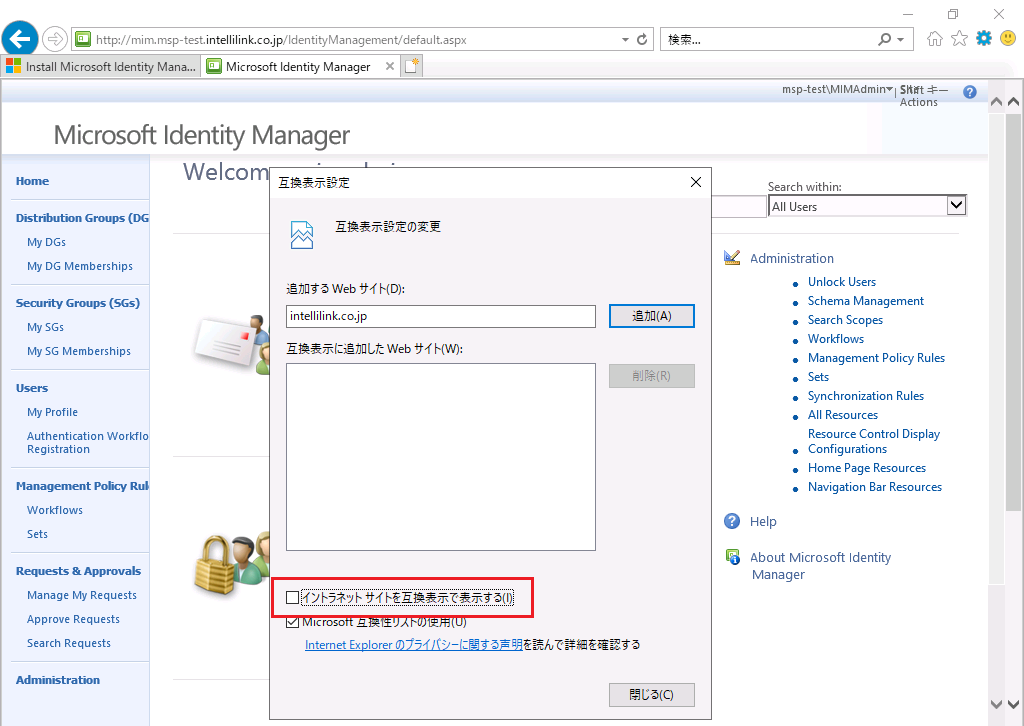Click the browser forward arrow button
1024x726 pixels.
[x=55, y=39]
